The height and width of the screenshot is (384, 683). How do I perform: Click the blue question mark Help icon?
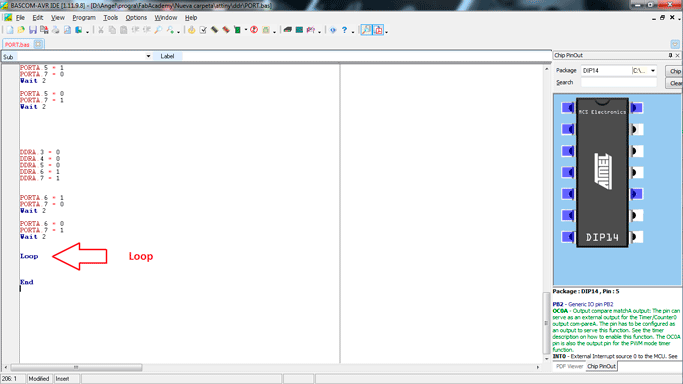(x=345, y=30)
